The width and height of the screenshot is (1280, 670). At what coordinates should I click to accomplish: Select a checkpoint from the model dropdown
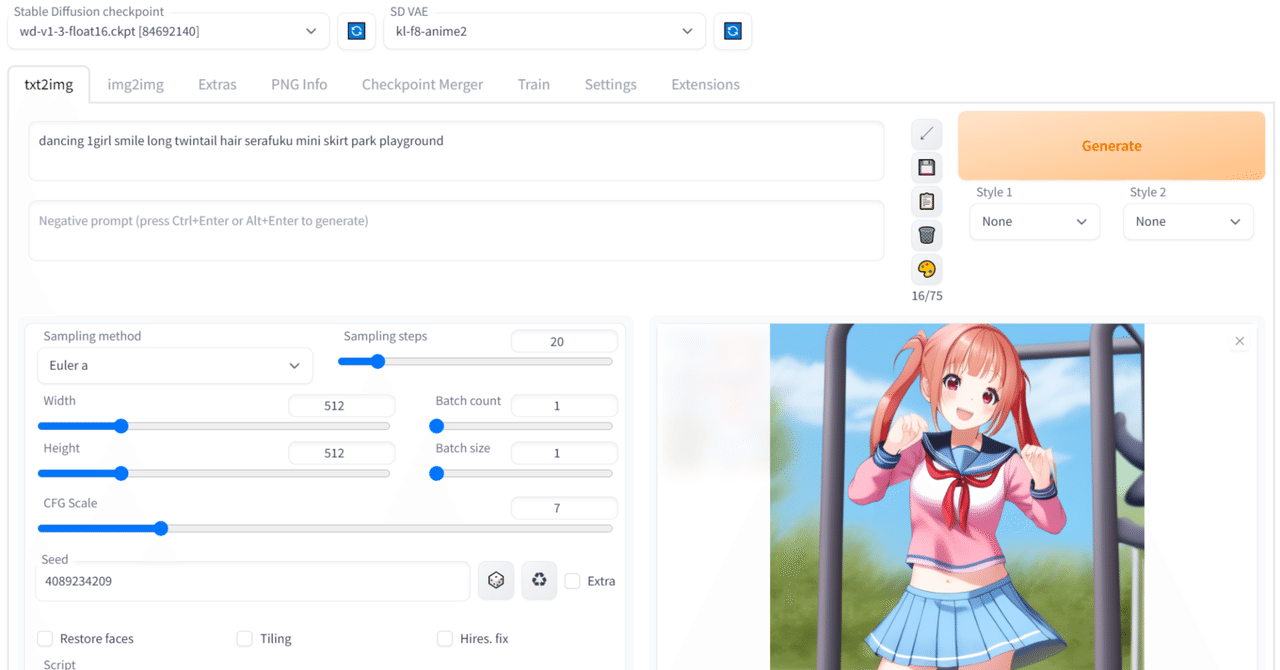(x=168, y=31)
